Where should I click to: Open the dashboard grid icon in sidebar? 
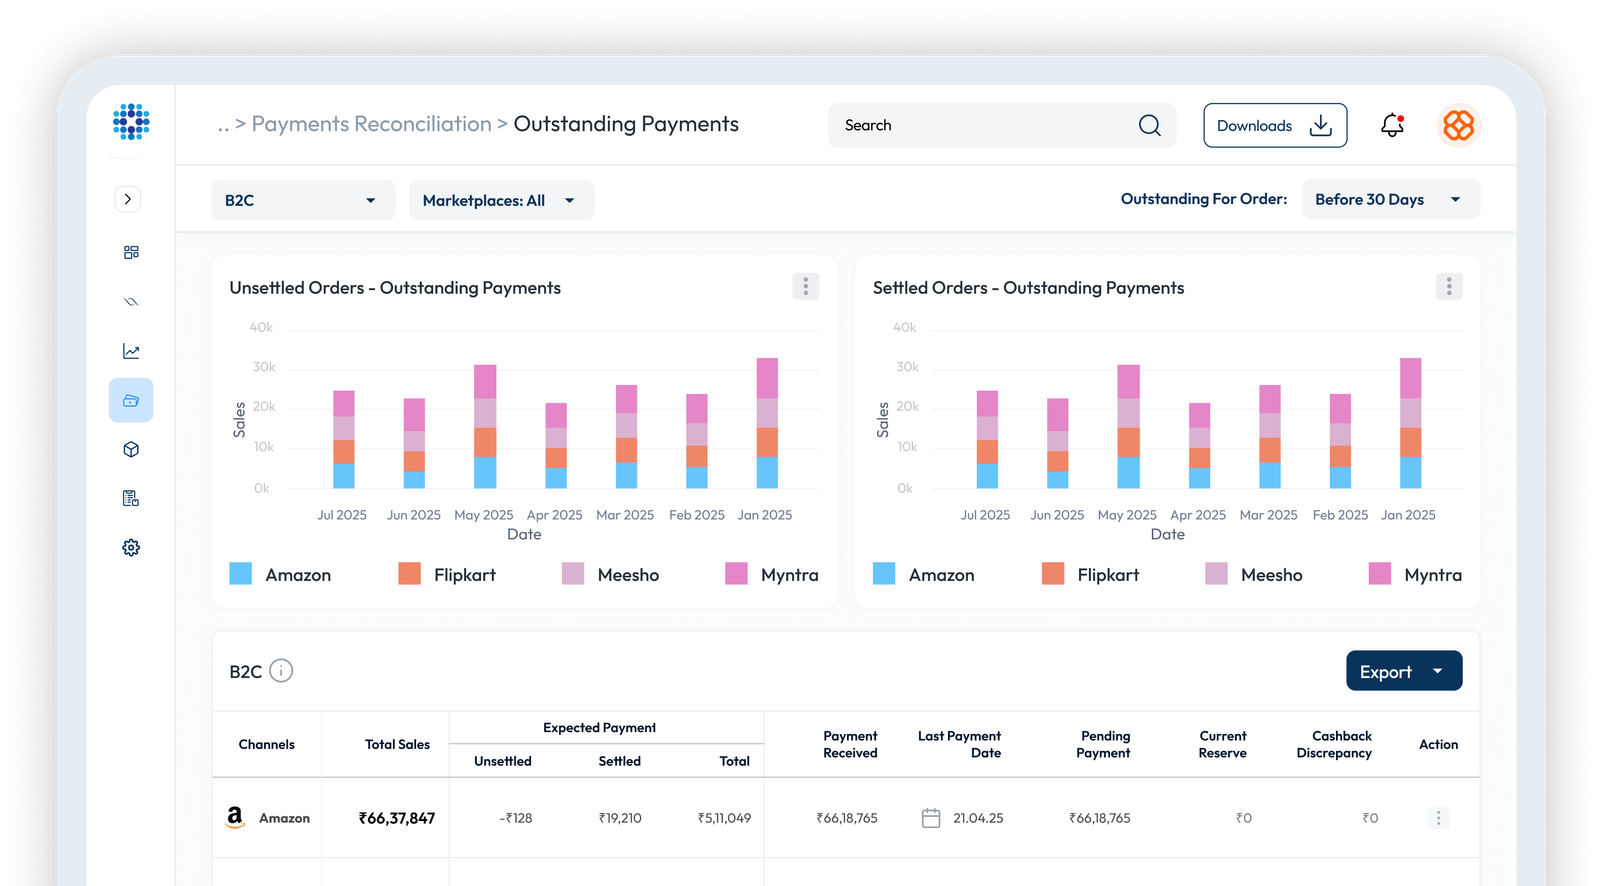(131, 252)
